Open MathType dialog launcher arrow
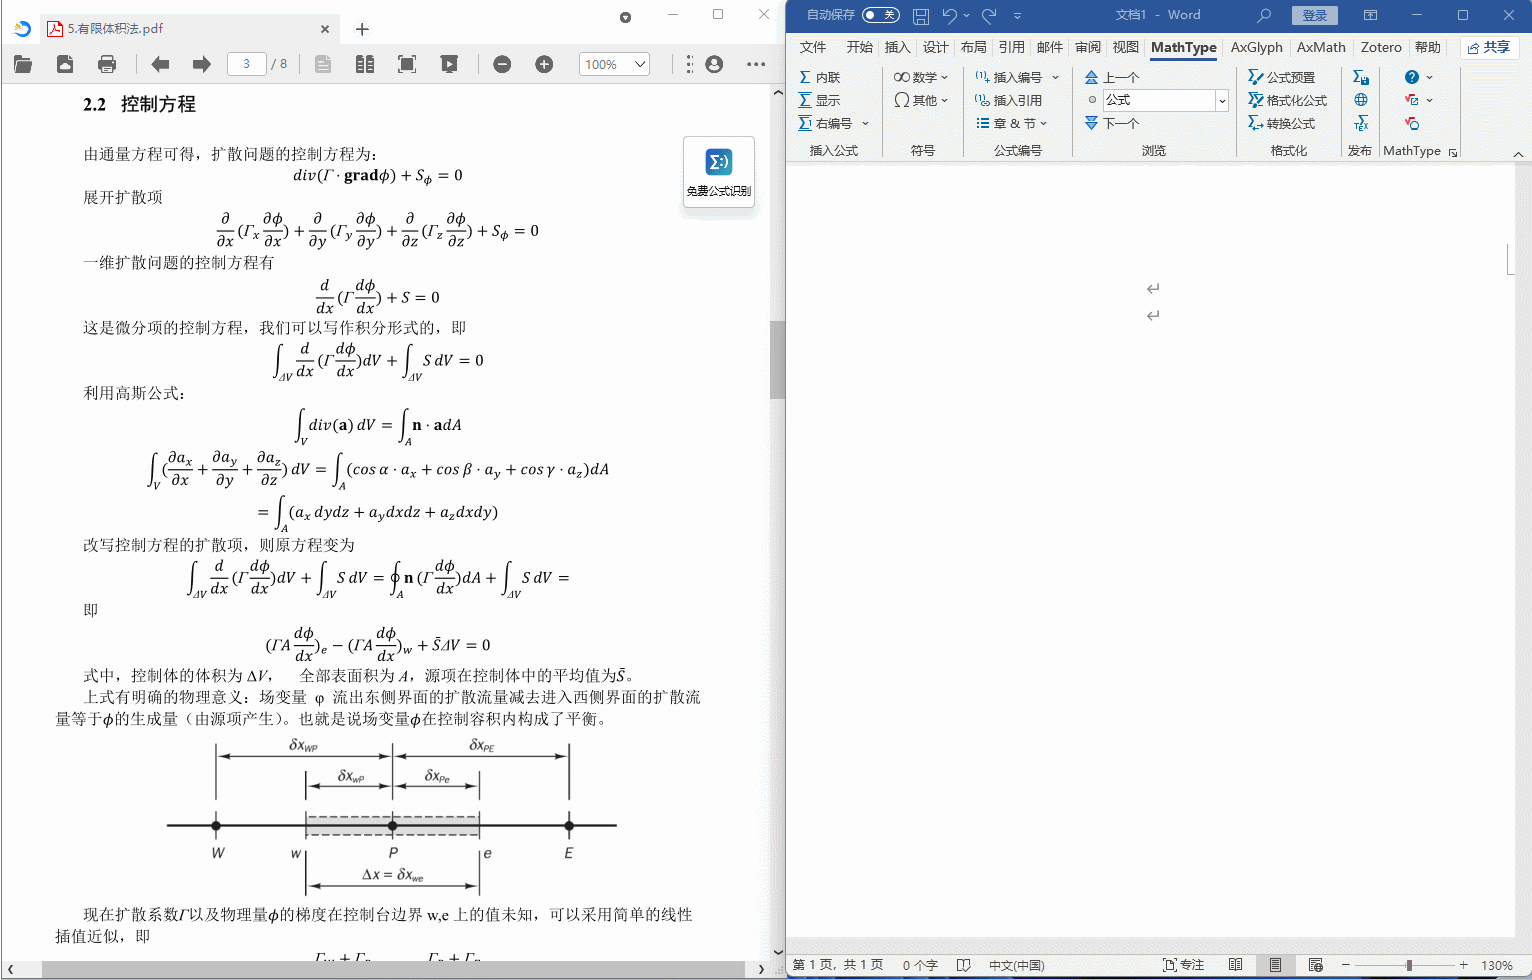 [x=1453, y=152]
